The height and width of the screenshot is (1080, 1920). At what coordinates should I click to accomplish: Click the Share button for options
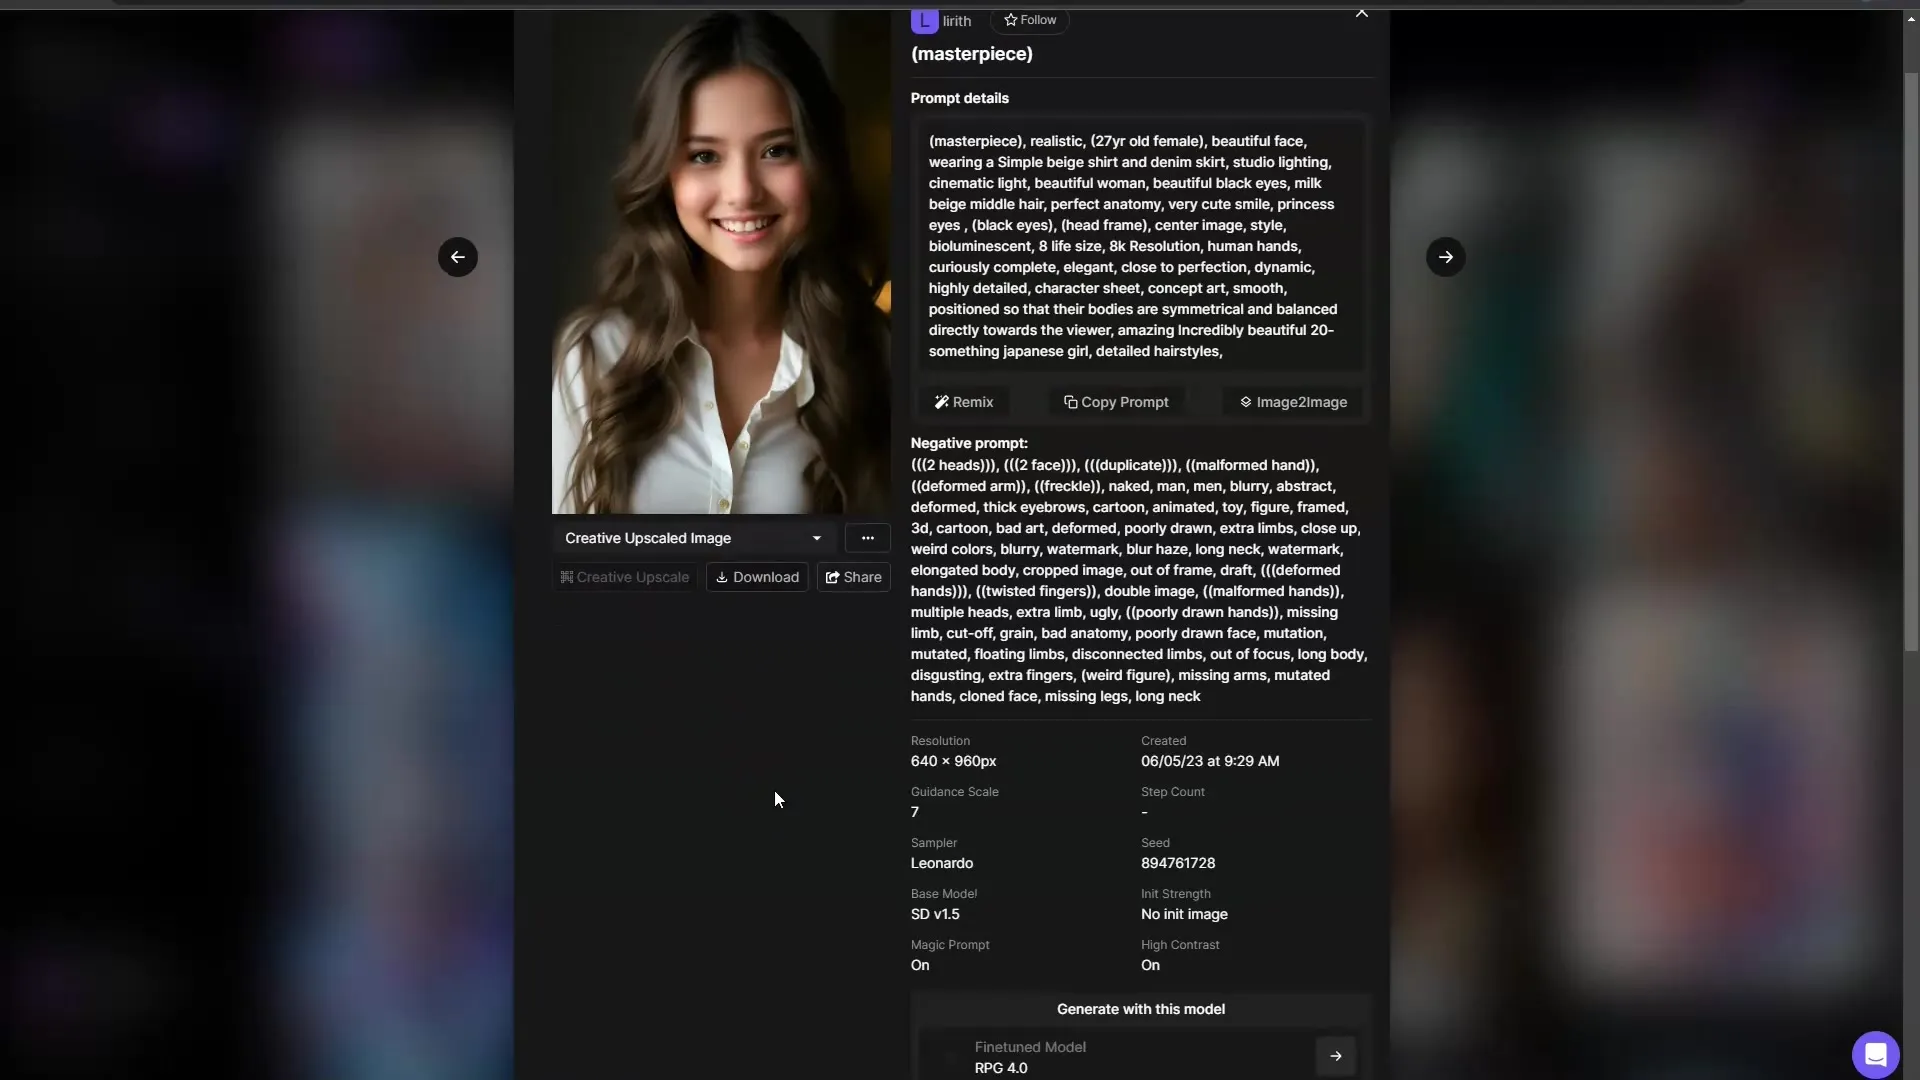853,576
